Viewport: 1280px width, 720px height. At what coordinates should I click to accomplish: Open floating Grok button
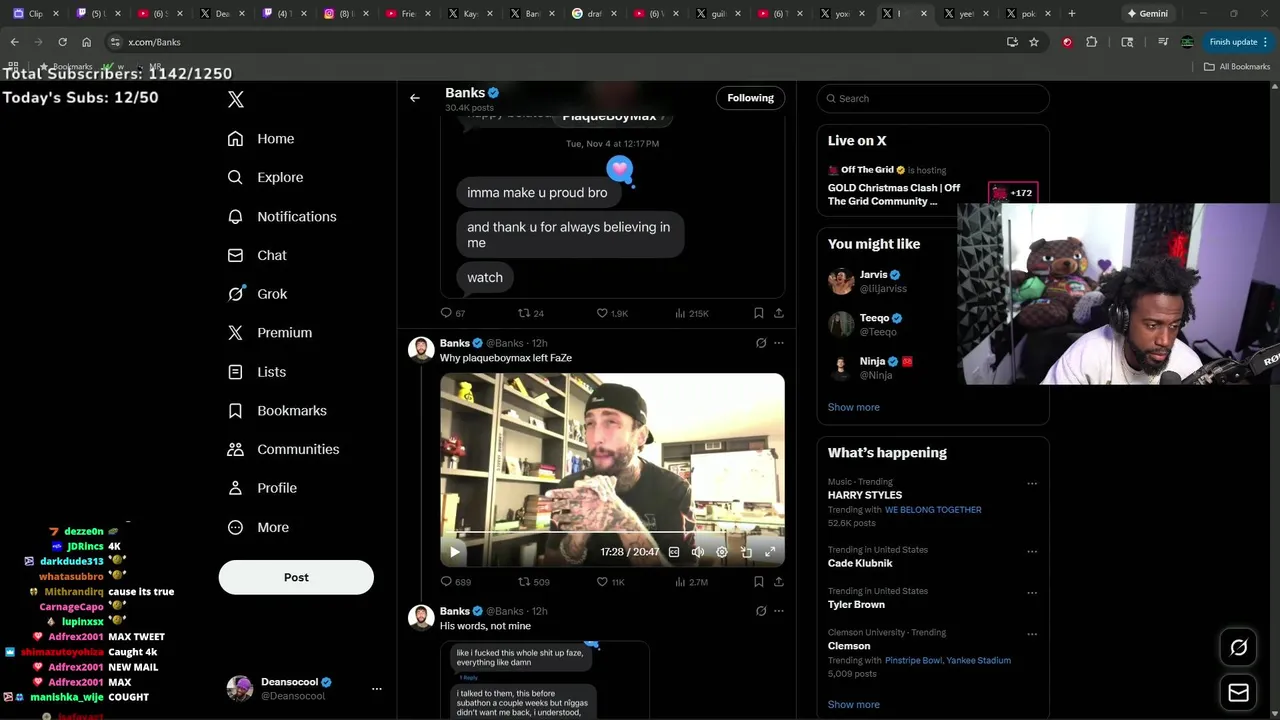point(1239,648)
